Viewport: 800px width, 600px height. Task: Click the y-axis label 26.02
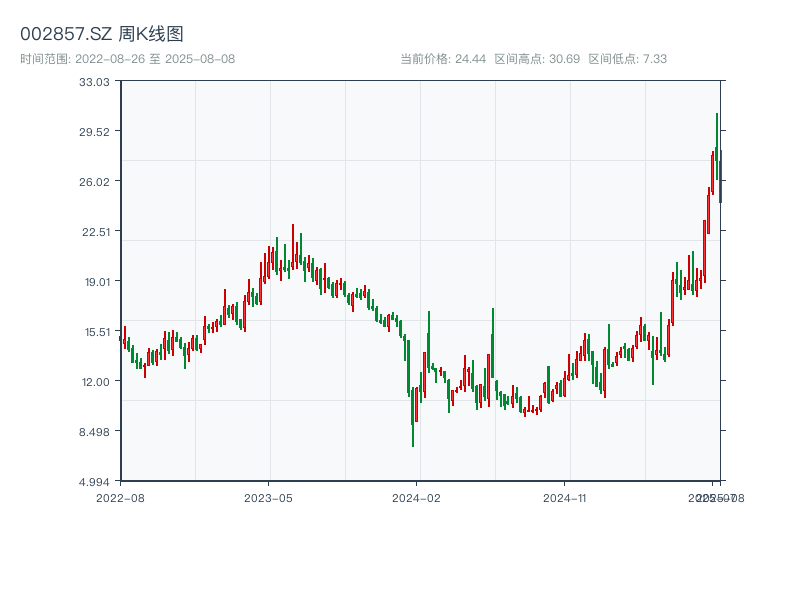pyautogui.click(x=94, y=182)
